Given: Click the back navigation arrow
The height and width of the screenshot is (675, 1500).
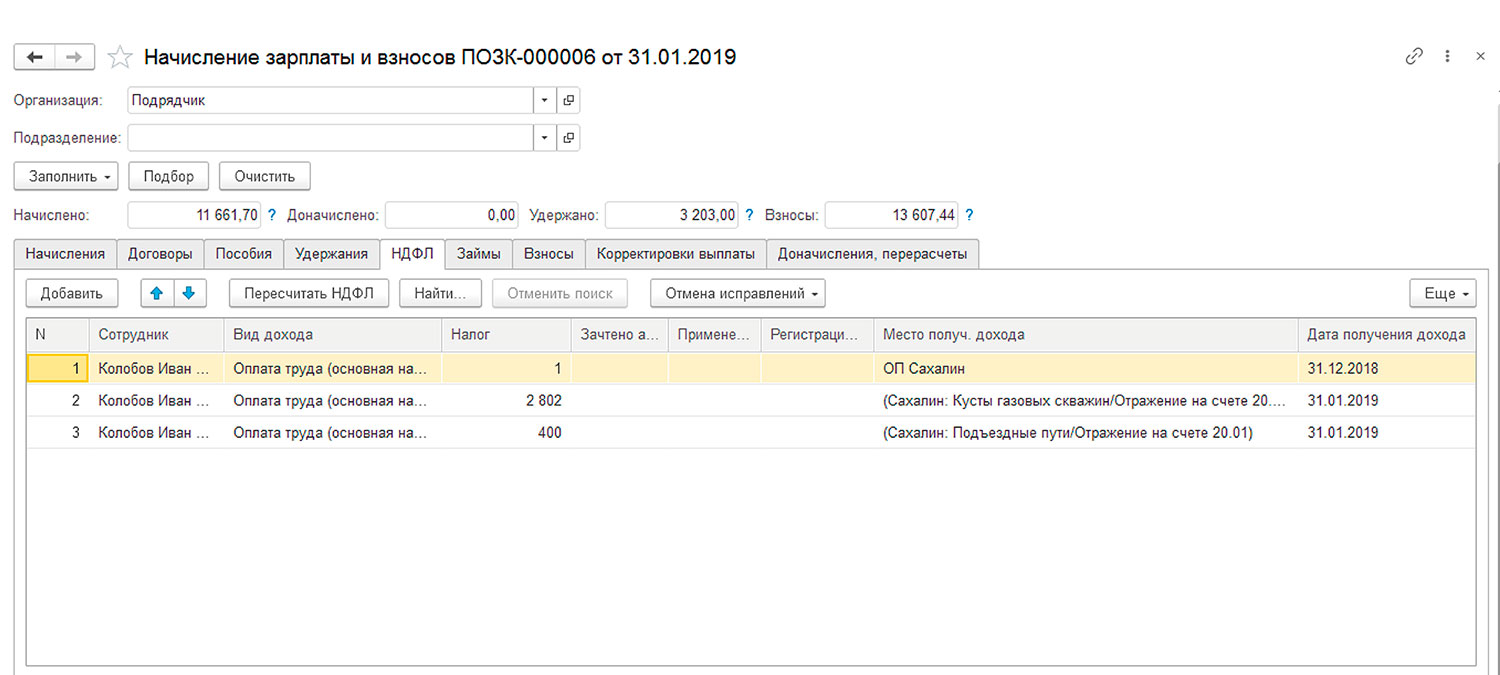Looking at the screenshot, I should point(34,57).
